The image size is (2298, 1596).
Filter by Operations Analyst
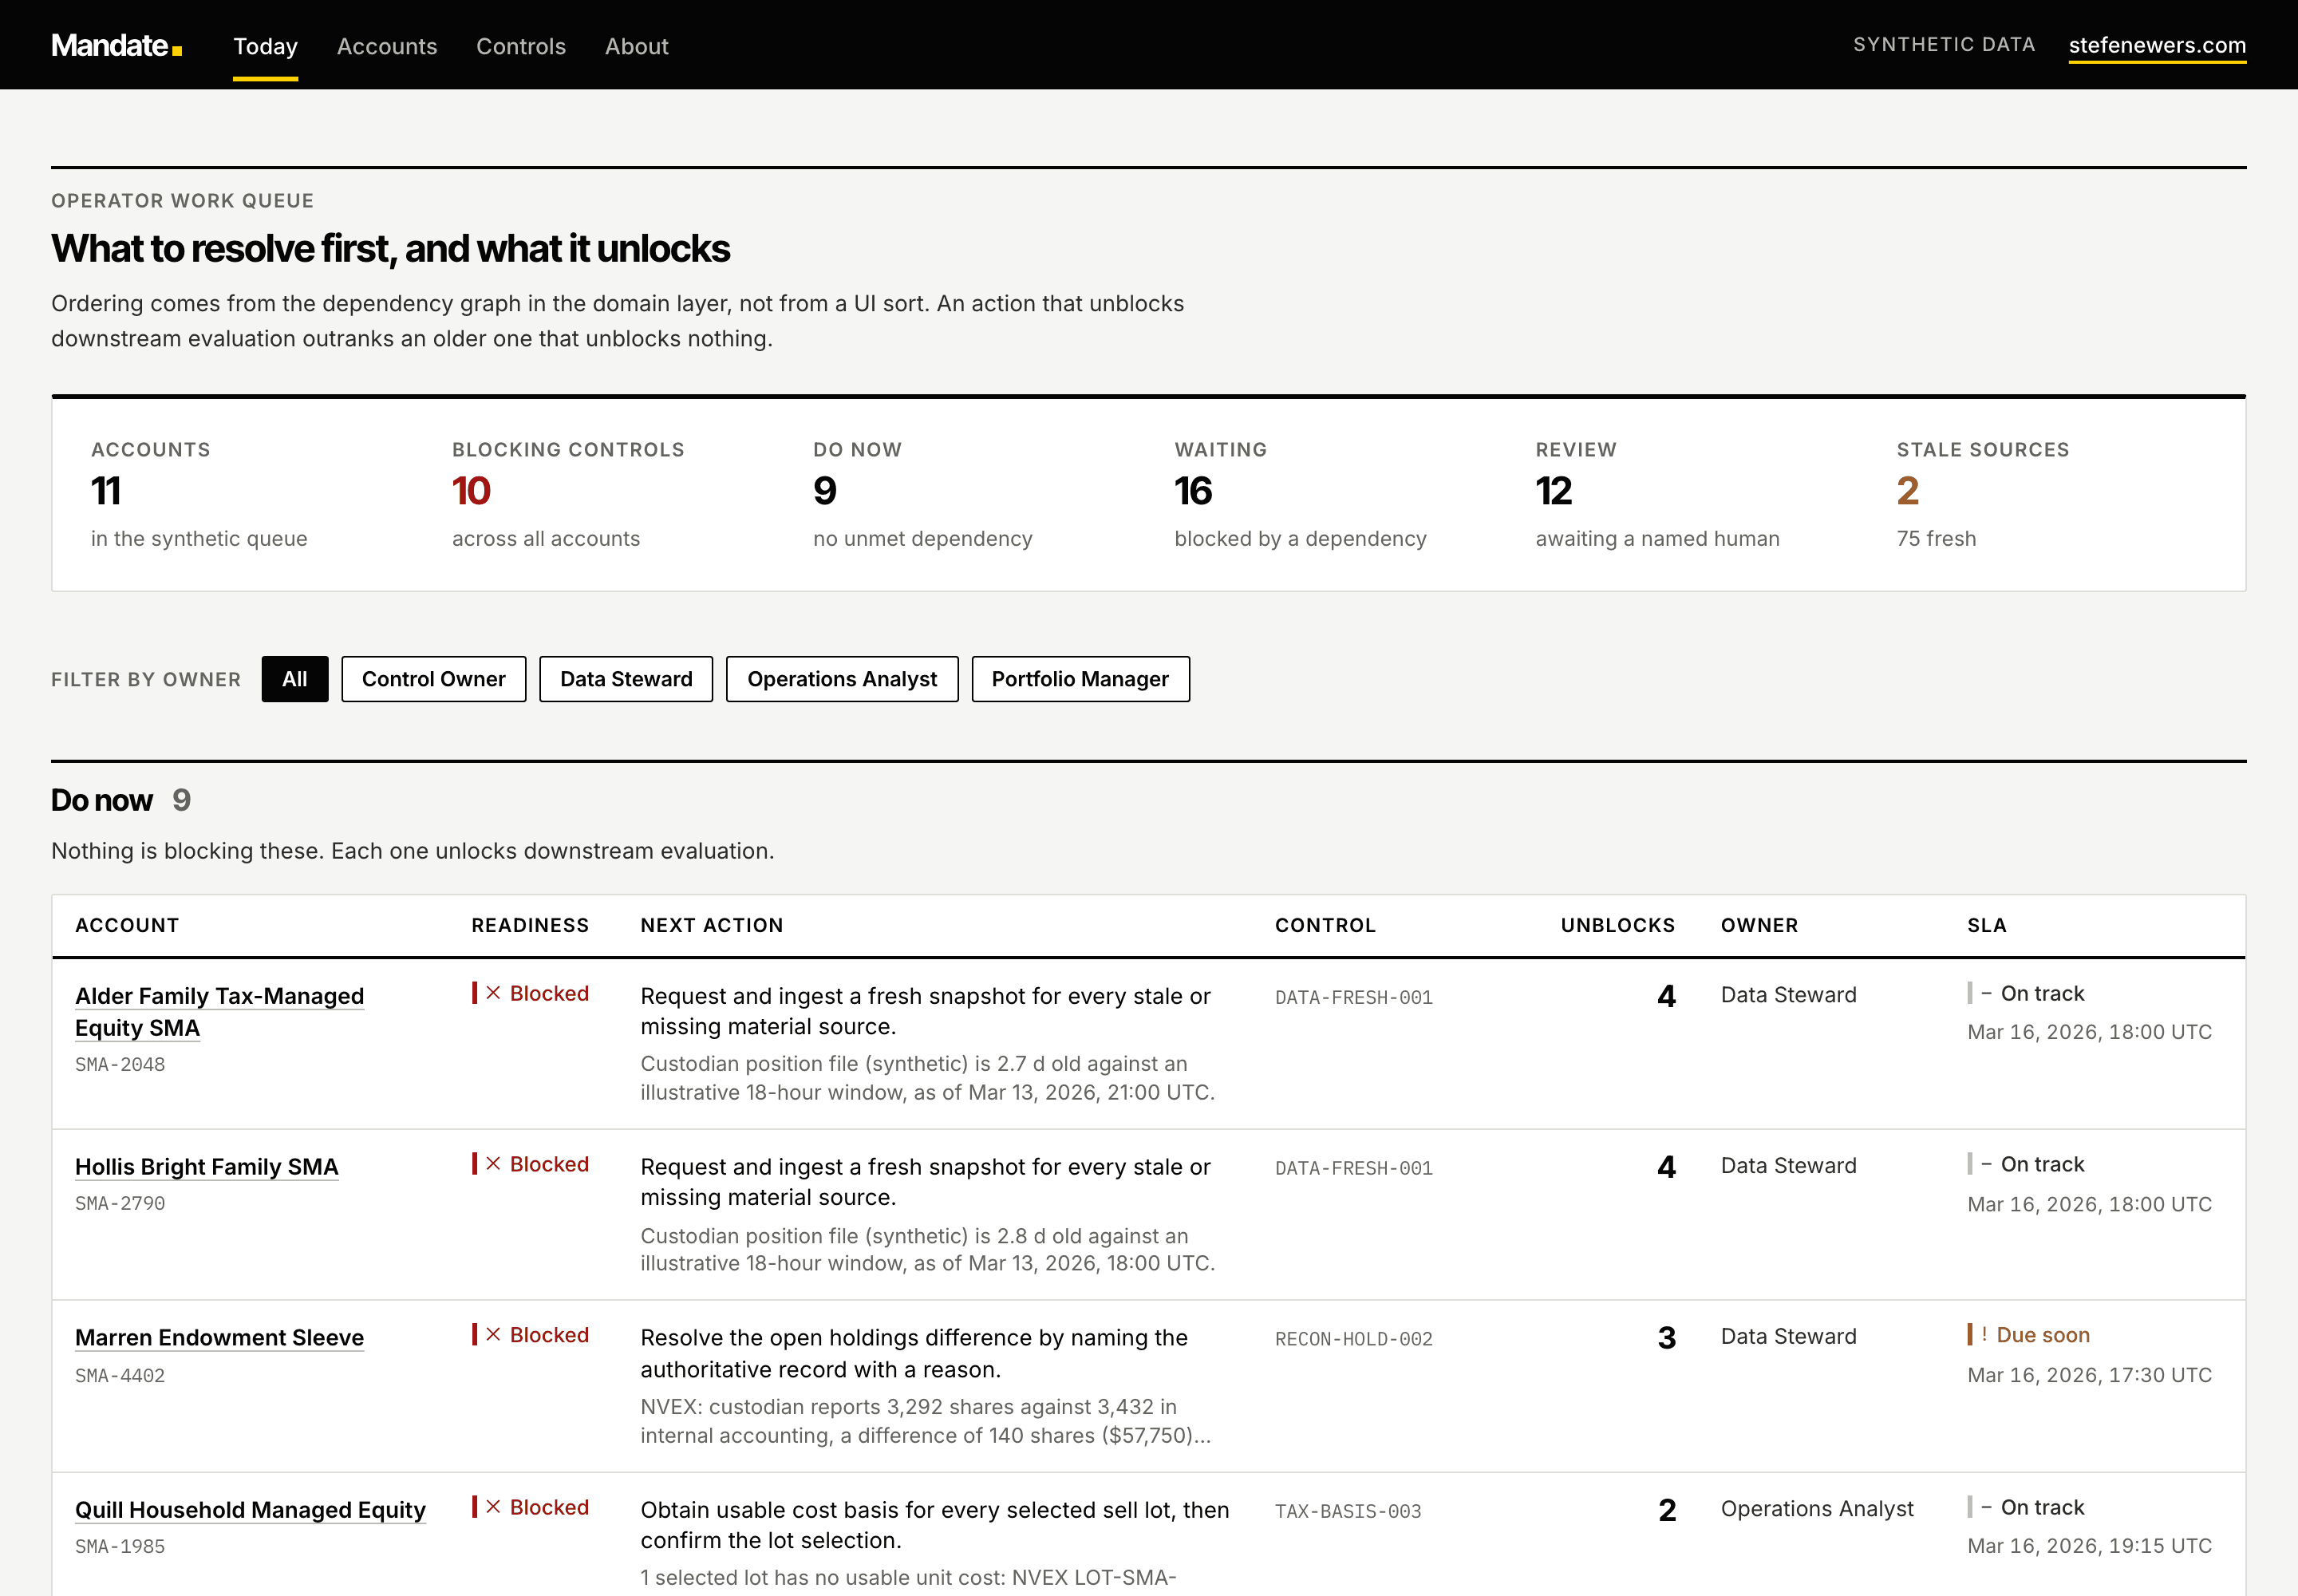[842, 679]
